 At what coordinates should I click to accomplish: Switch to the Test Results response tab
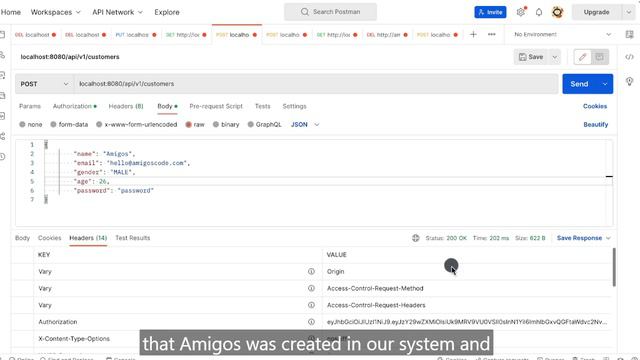[x=133, y=238]
